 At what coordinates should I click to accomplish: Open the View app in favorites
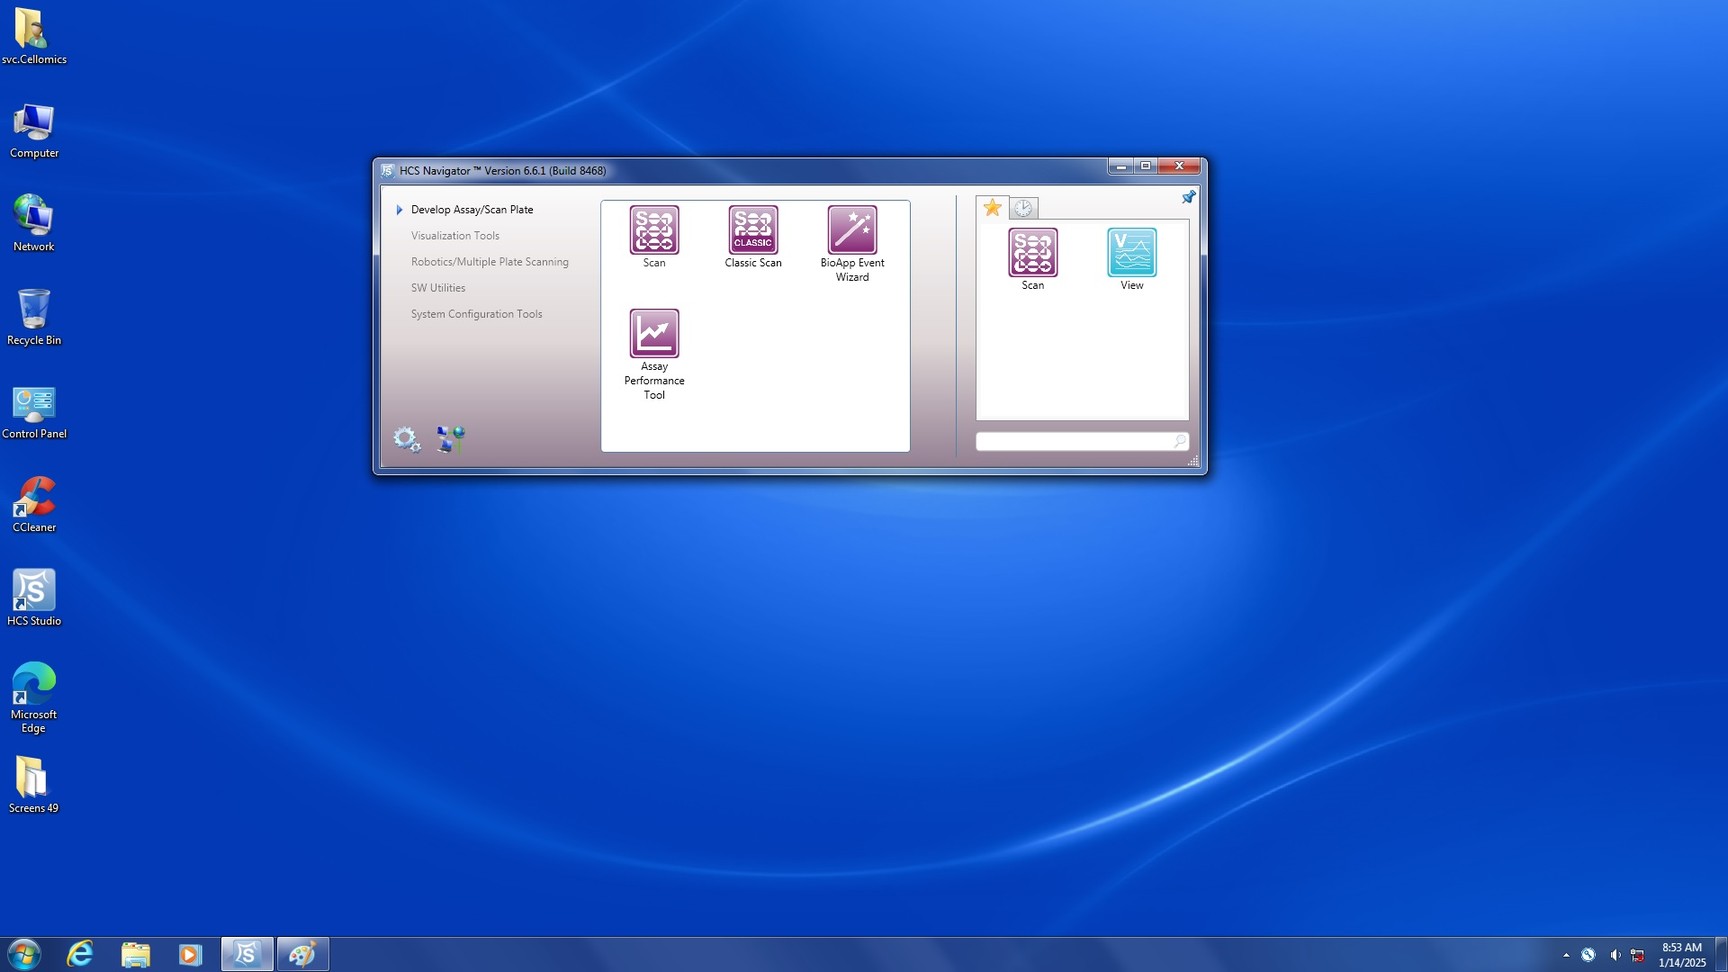click(x=1131, y=253)
